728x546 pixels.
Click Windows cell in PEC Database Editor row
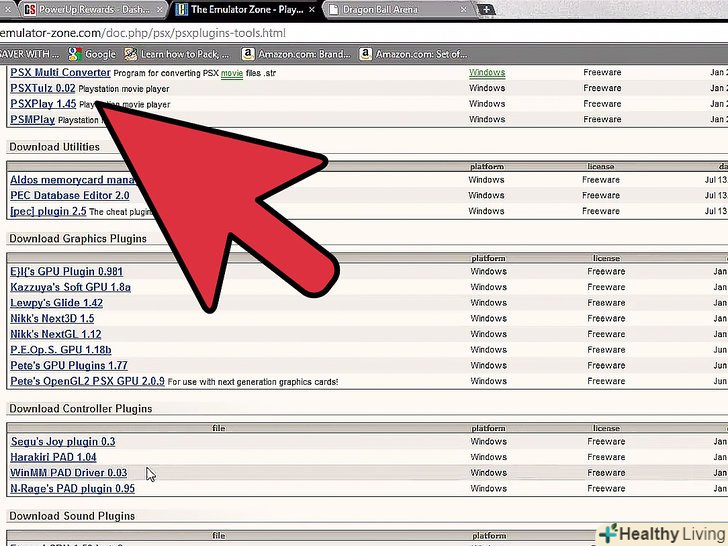[x=486, y=195]
